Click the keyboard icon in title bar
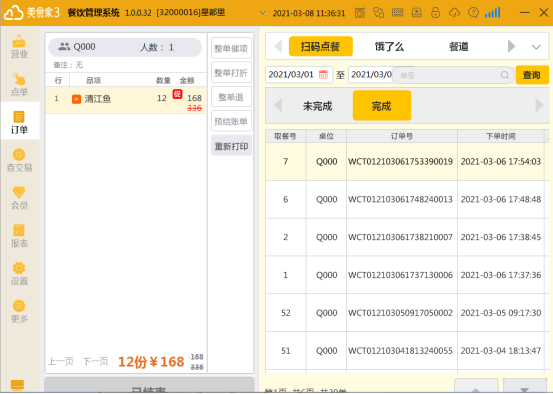 397,13
